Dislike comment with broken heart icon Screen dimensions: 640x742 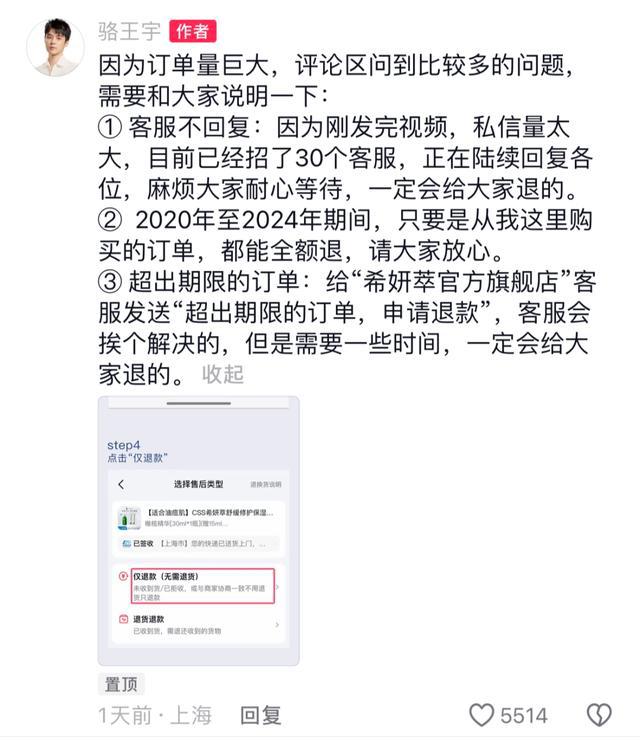(x=599, y=715)
